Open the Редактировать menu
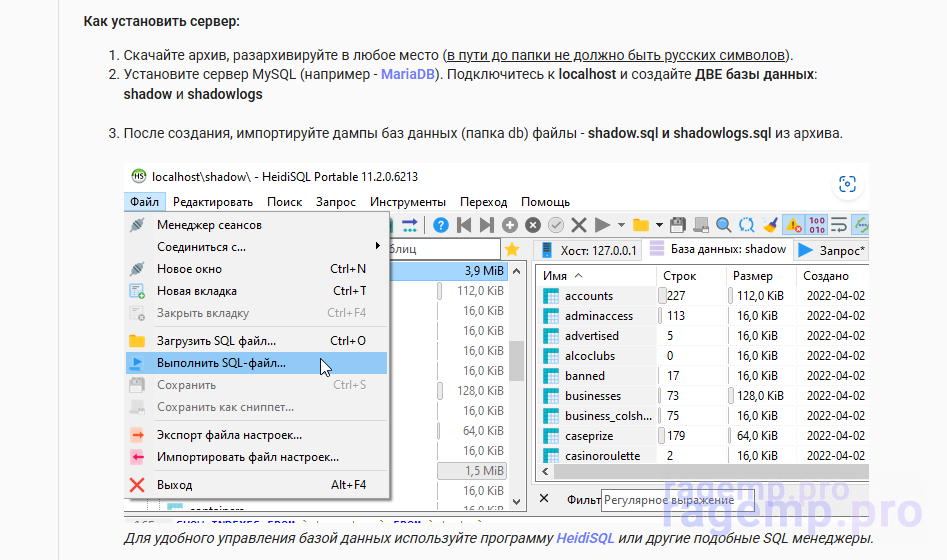 pyautogui.click(x=213, y=202)
